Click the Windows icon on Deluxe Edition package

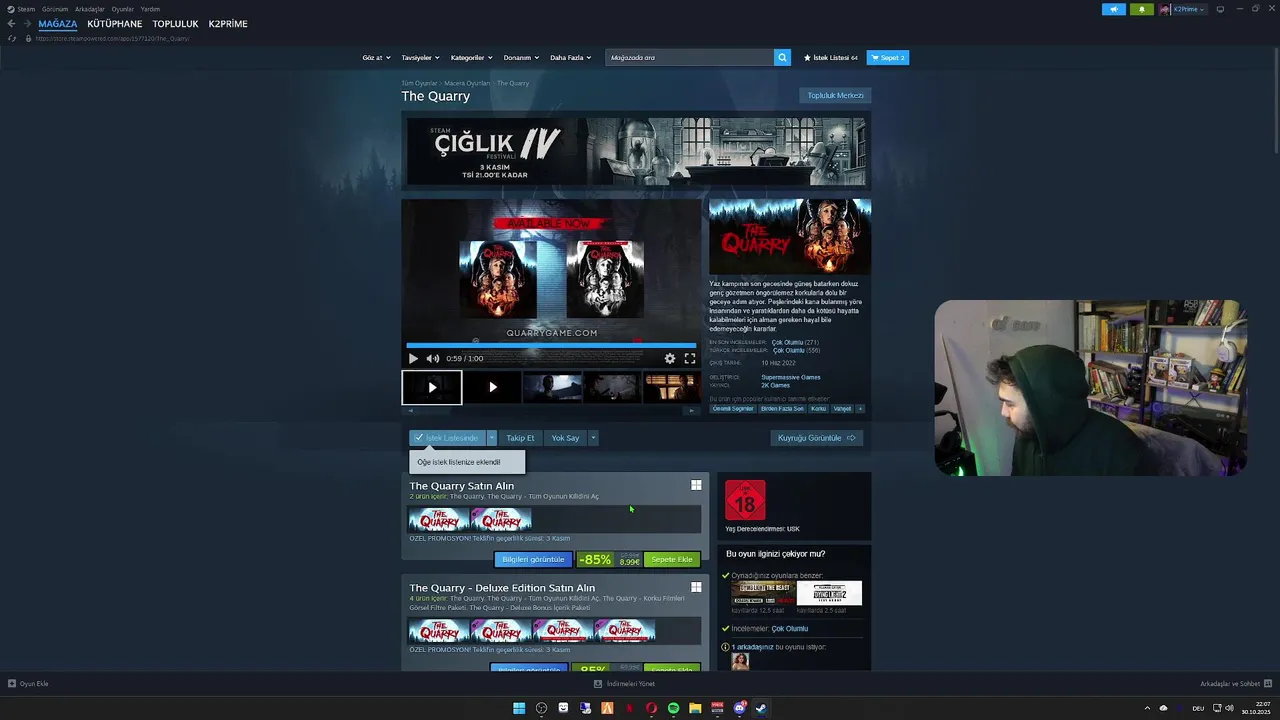[x=696, y=587]
